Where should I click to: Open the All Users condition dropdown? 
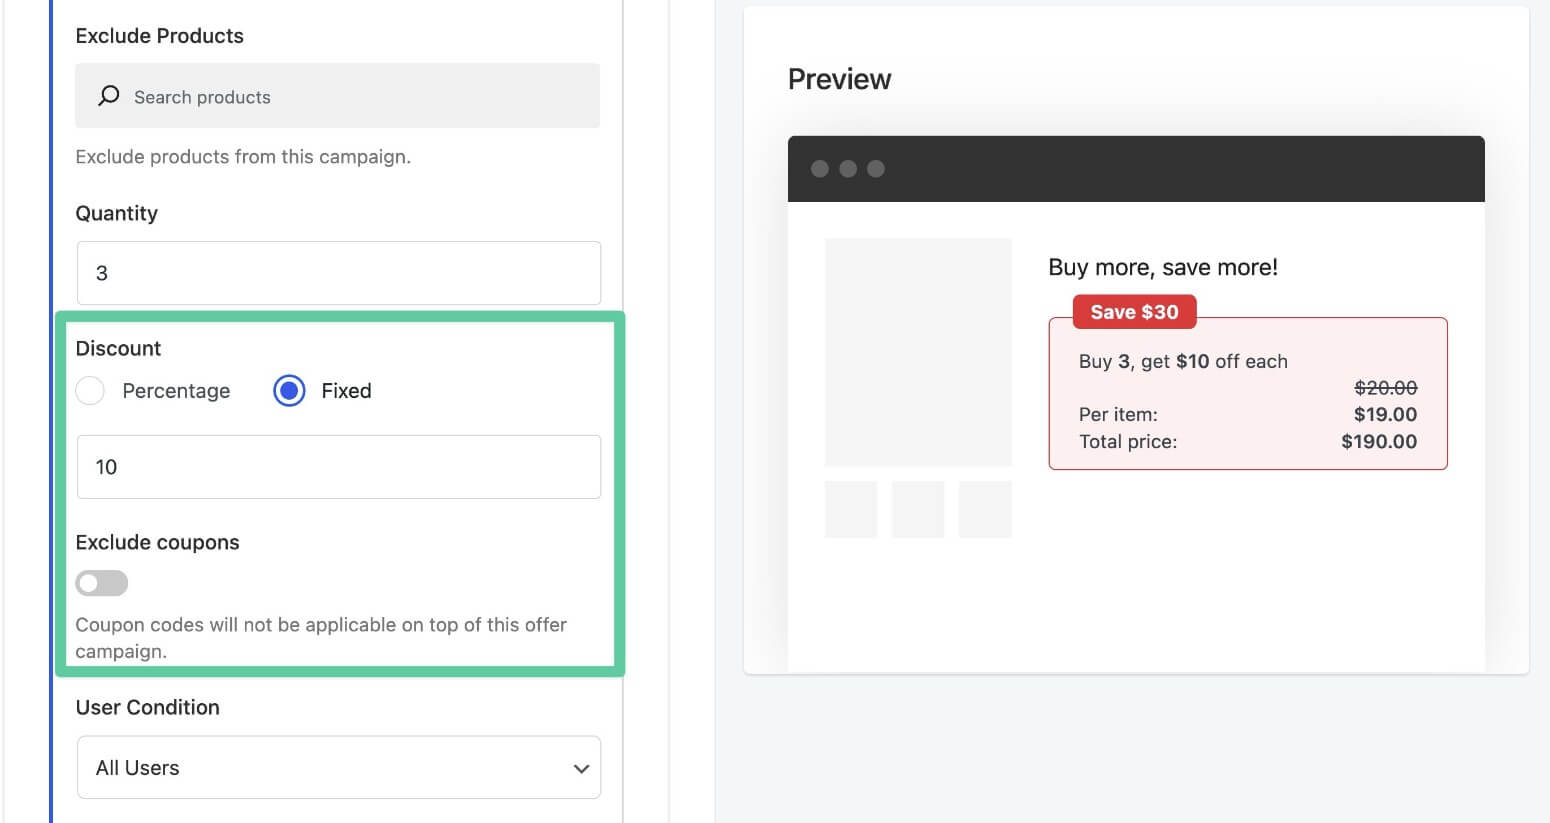[339, 768]
